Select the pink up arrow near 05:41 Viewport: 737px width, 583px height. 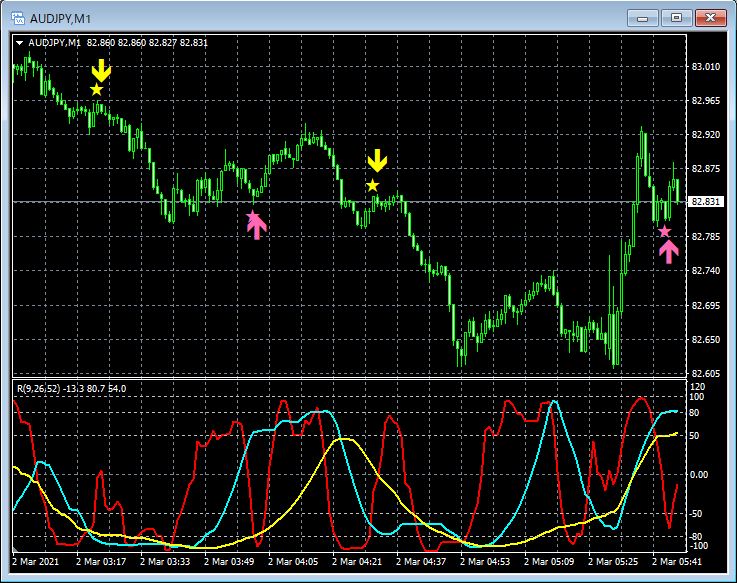669,252
